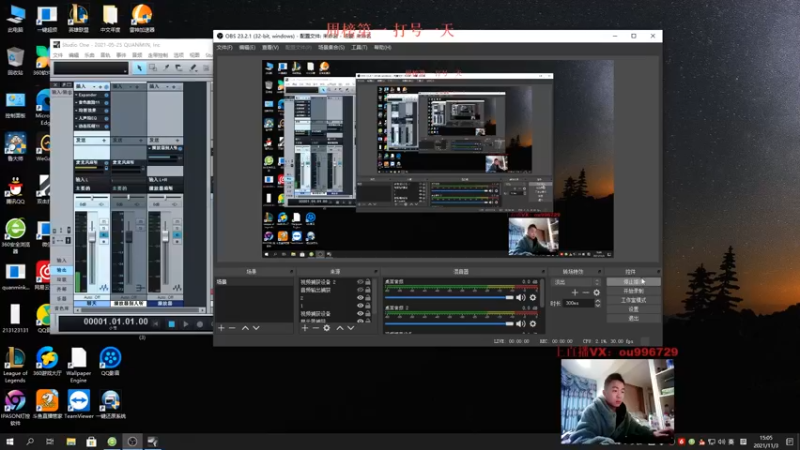Add a transition with plus in OBS
This screenshot has height=450, width=800.
pos(575,292)
